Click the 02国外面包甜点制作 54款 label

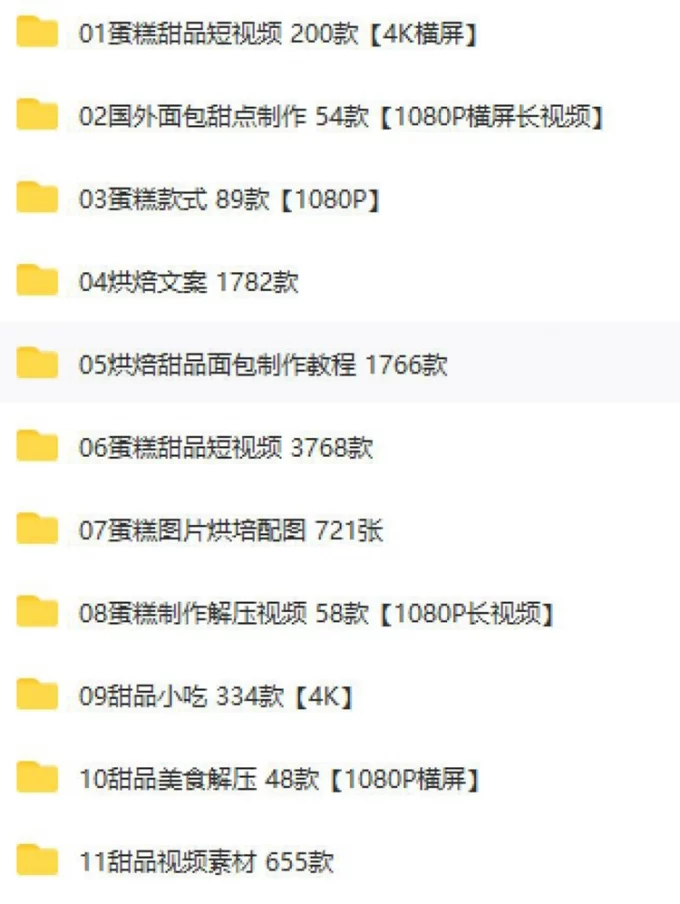(x=224, y=116)
